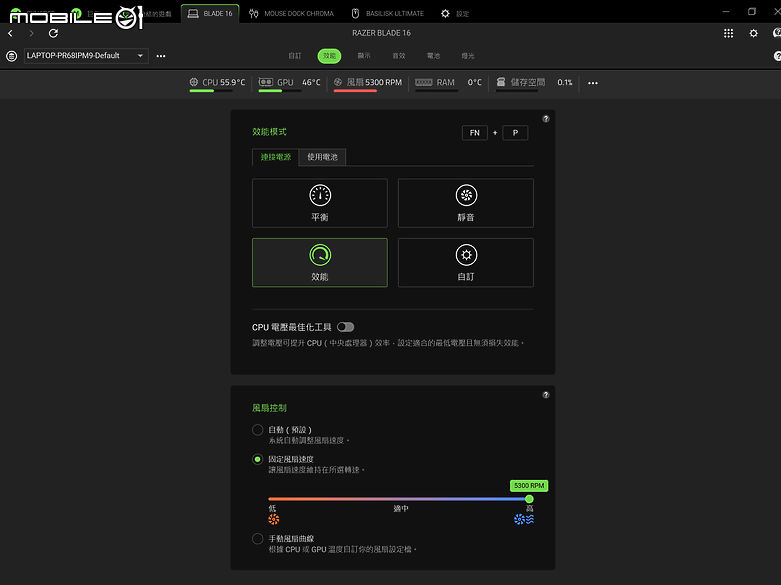
Task: Open the 電池 battery subtab
Action: (433, 56)
